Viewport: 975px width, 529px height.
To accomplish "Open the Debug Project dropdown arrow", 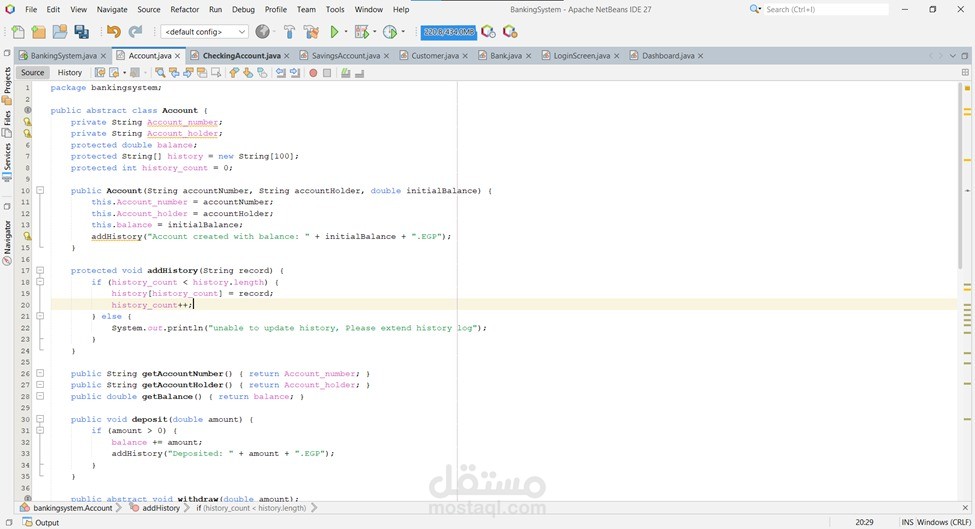I will pos(374,32).
